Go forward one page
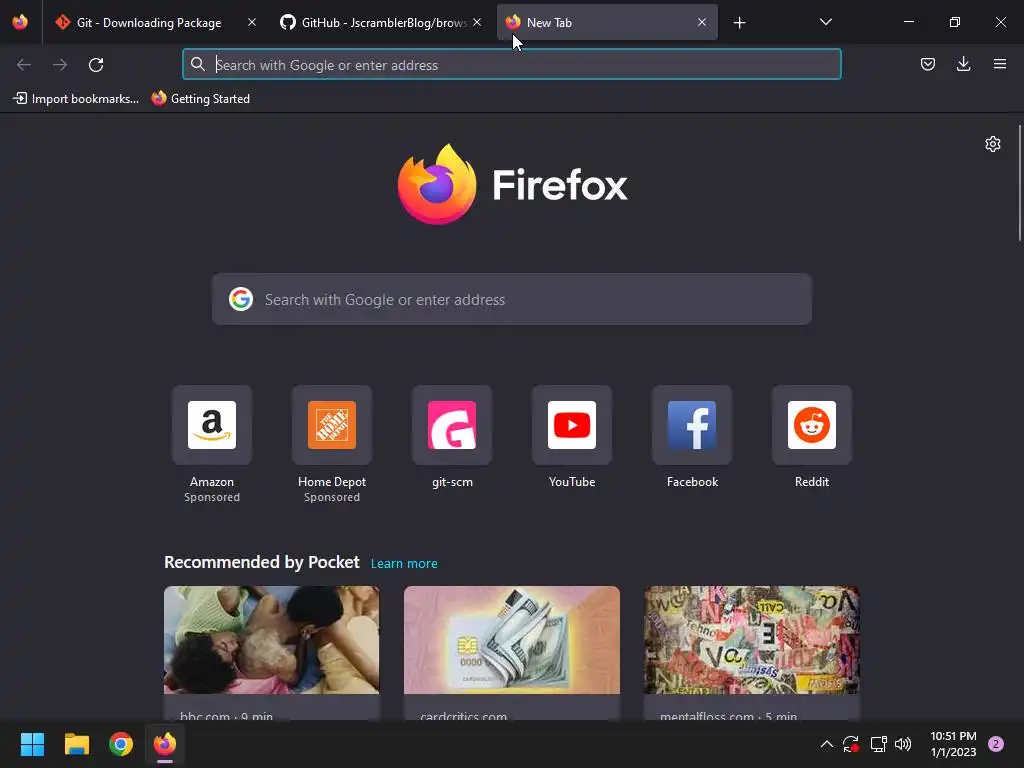 (60, 65)
